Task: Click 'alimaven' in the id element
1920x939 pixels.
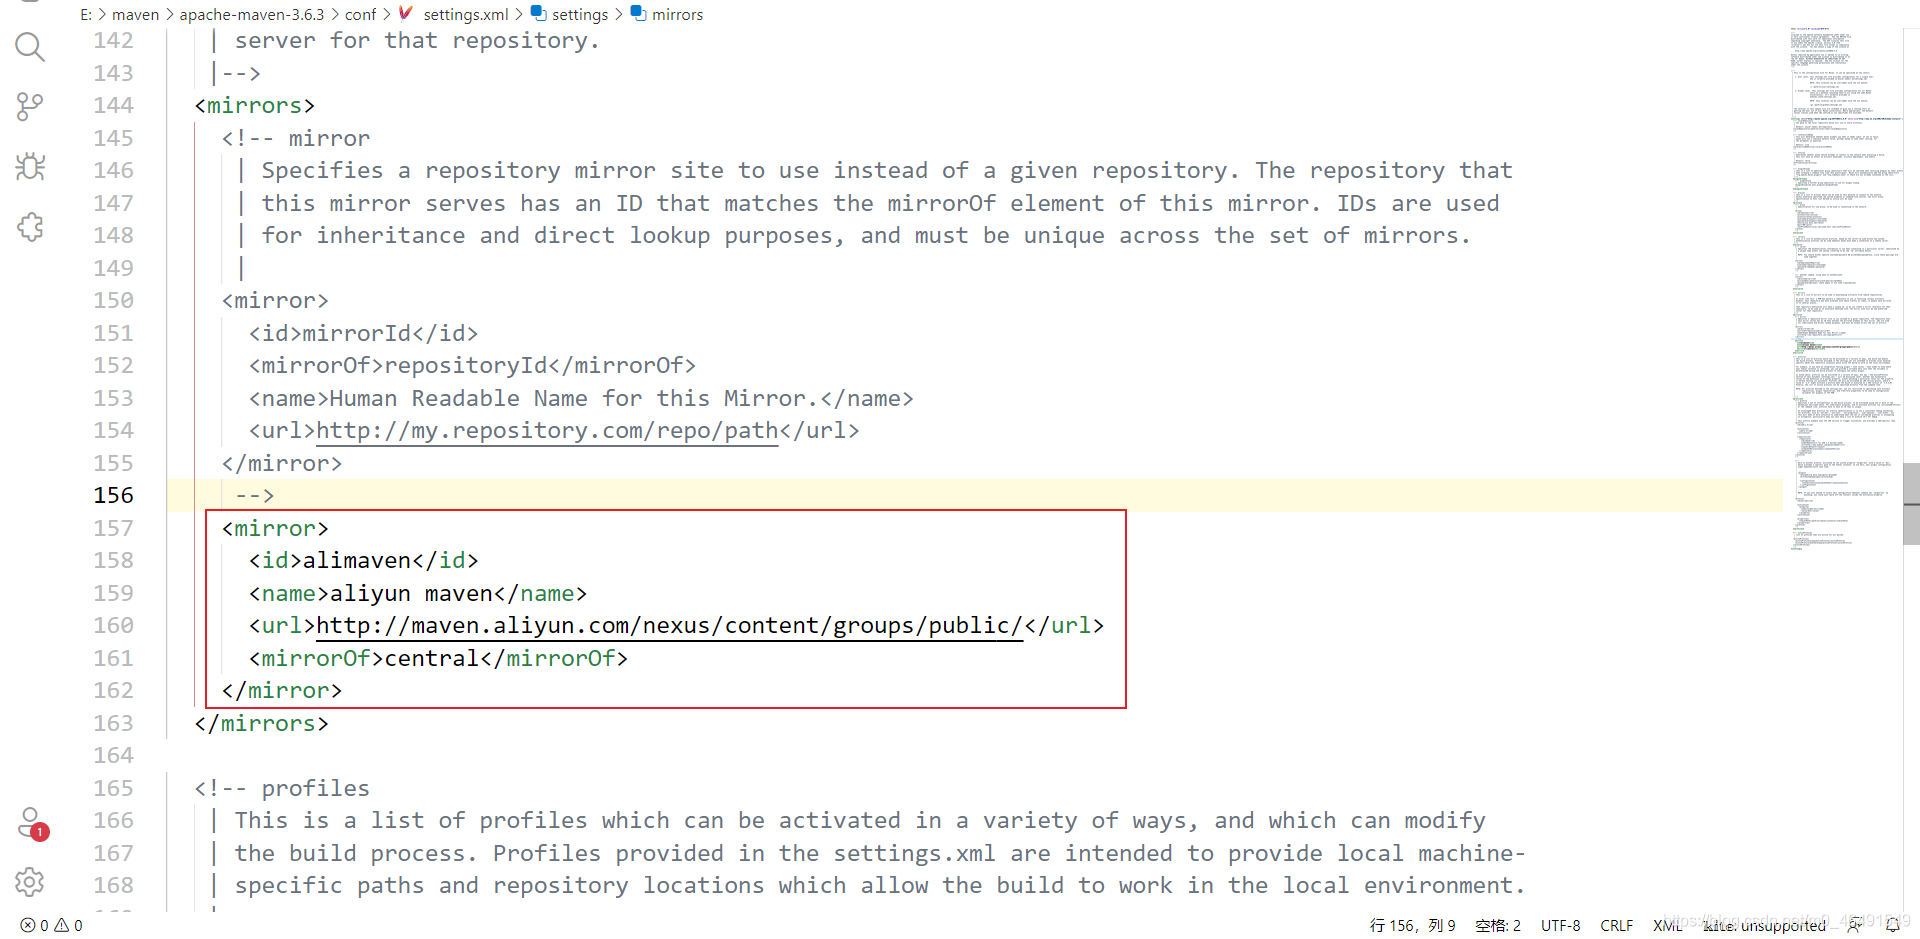Action: tap(357, 561)
